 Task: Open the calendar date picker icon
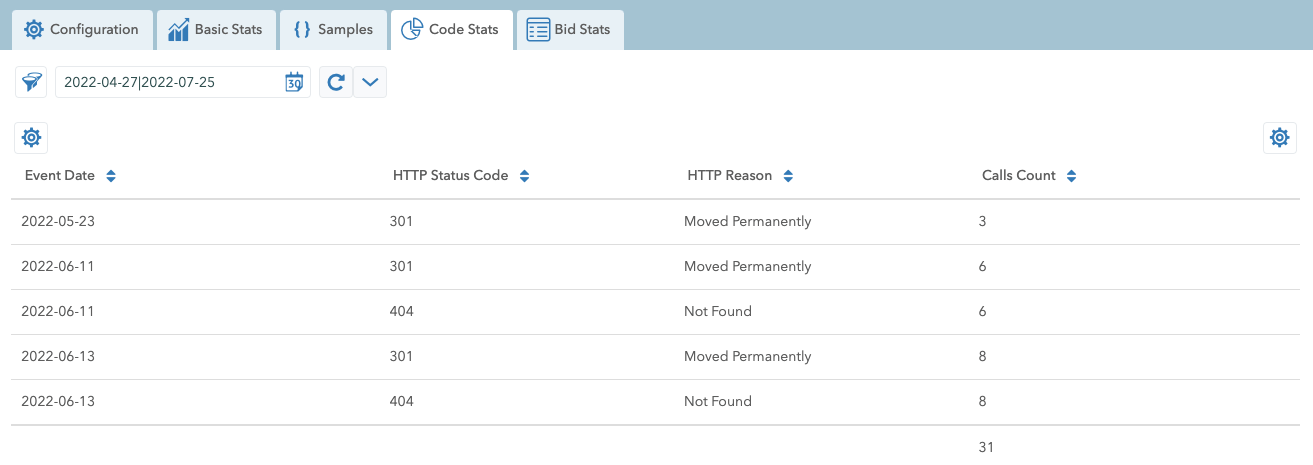click(294, 82)
